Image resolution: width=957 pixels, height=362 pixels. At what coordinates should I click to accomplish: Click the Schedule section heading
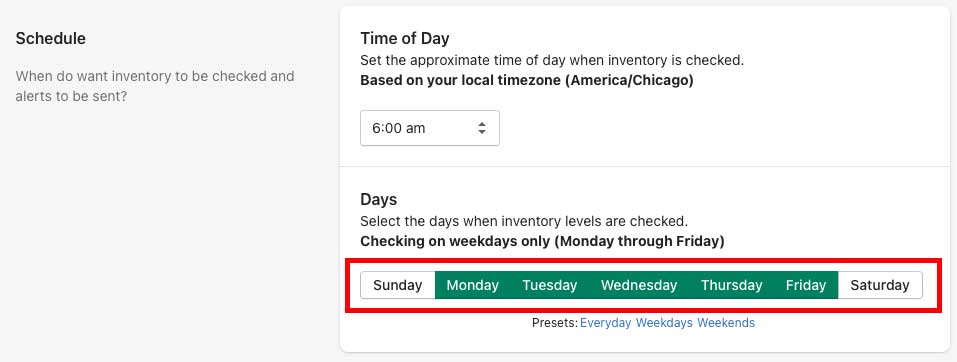point(51,38)
